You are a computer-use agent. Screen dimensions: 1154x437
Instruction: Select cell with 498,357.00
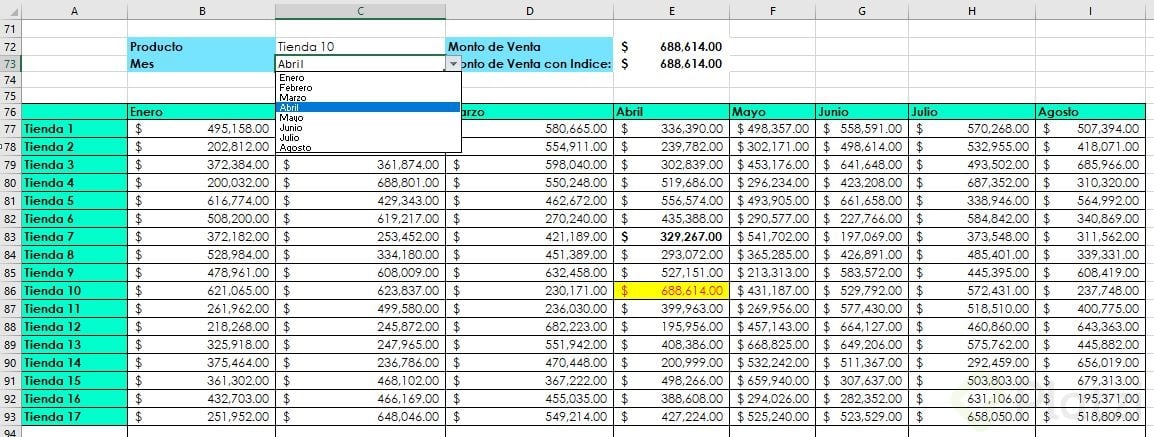772,129
